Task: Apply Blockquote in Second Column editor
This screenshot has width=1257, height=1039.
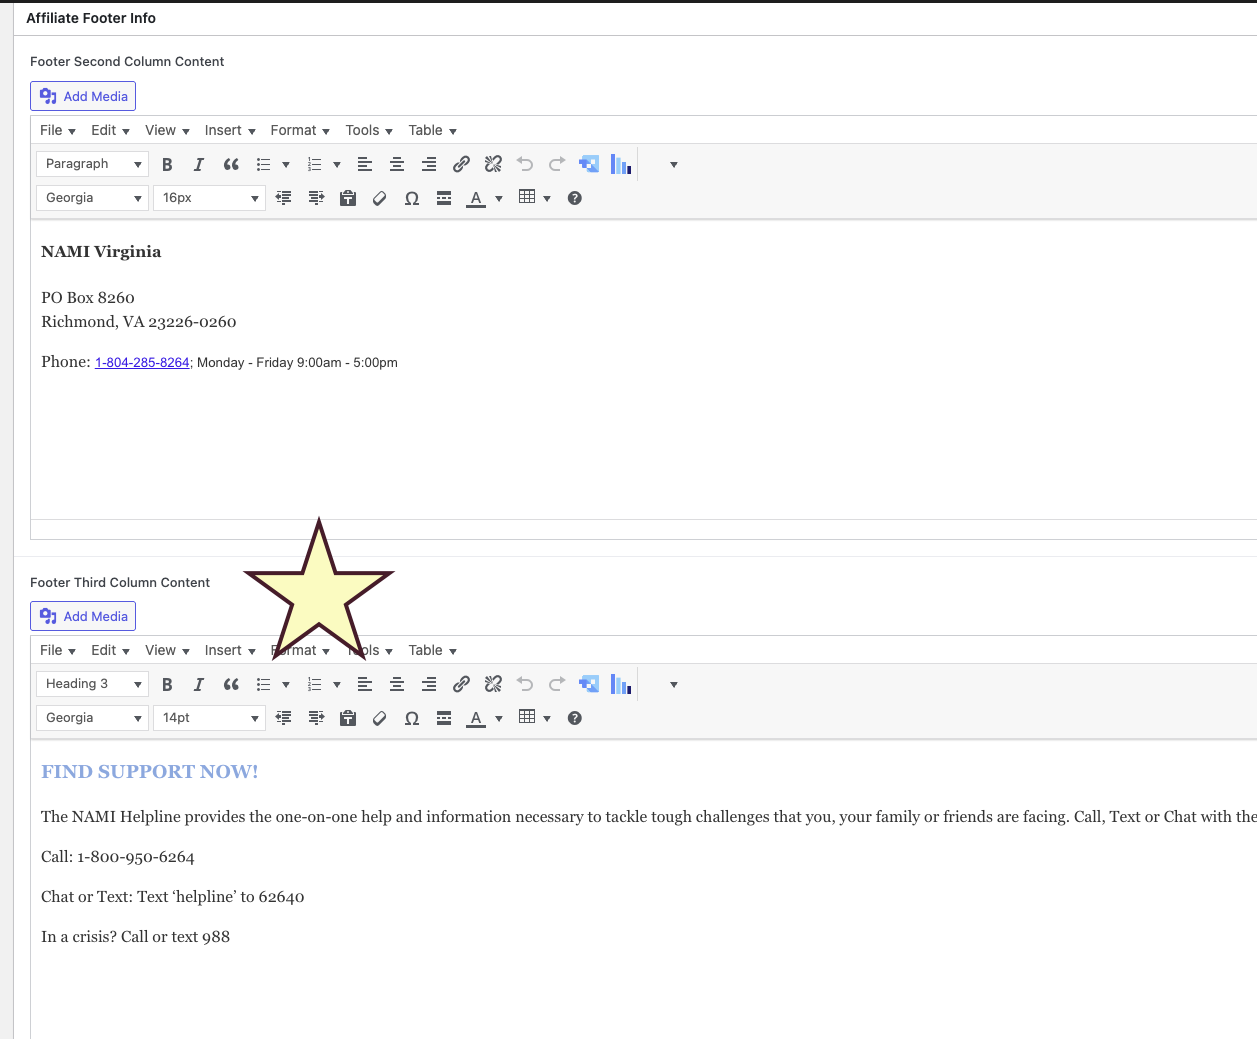Action: tap(231, 164)
